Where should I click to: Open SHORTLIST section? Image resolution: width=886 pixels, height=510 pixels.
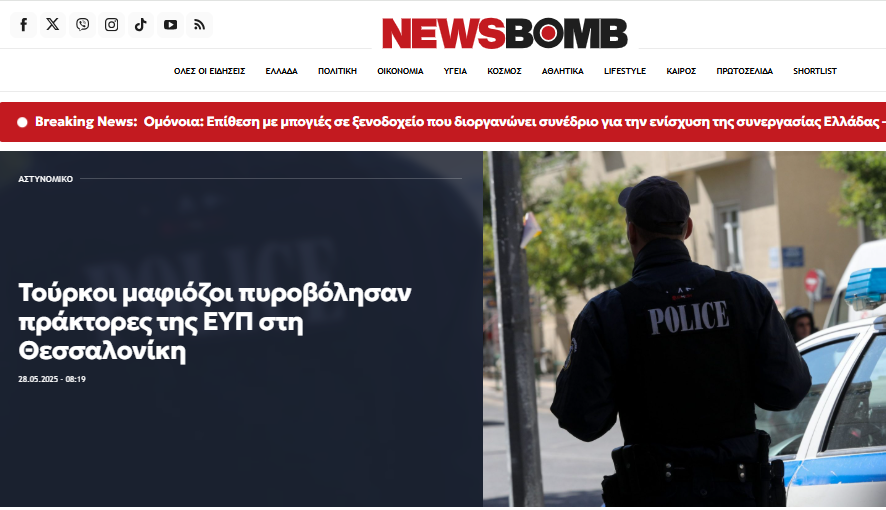[x=815, y=71]
